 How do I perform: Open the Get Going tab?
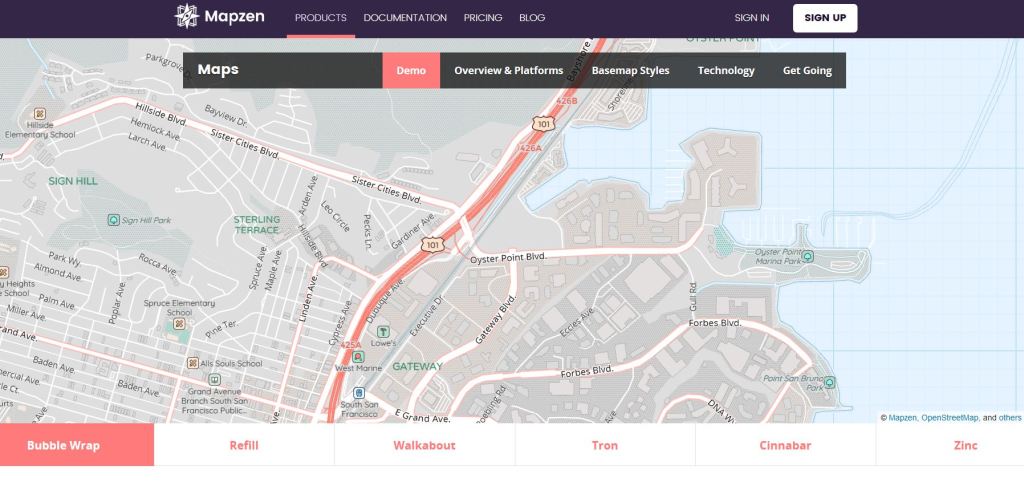click(x=807, y=70)
